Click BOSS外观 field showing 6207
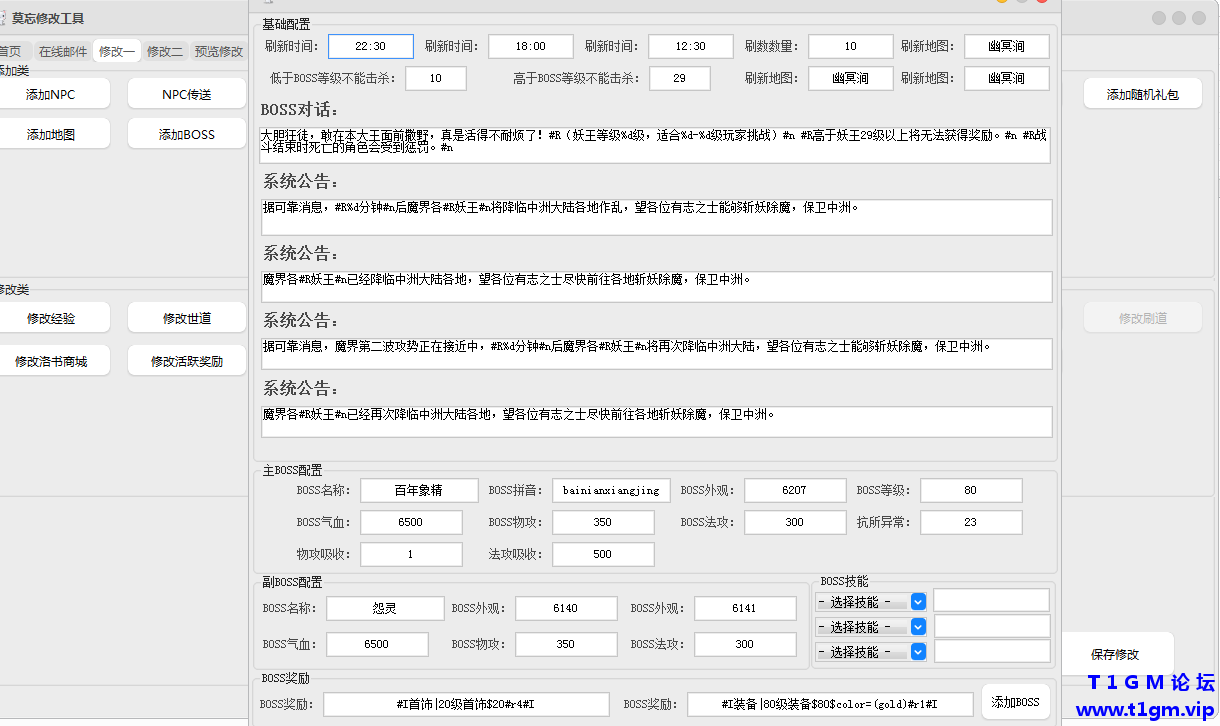 pyautogui.click(x=795, y=490)
